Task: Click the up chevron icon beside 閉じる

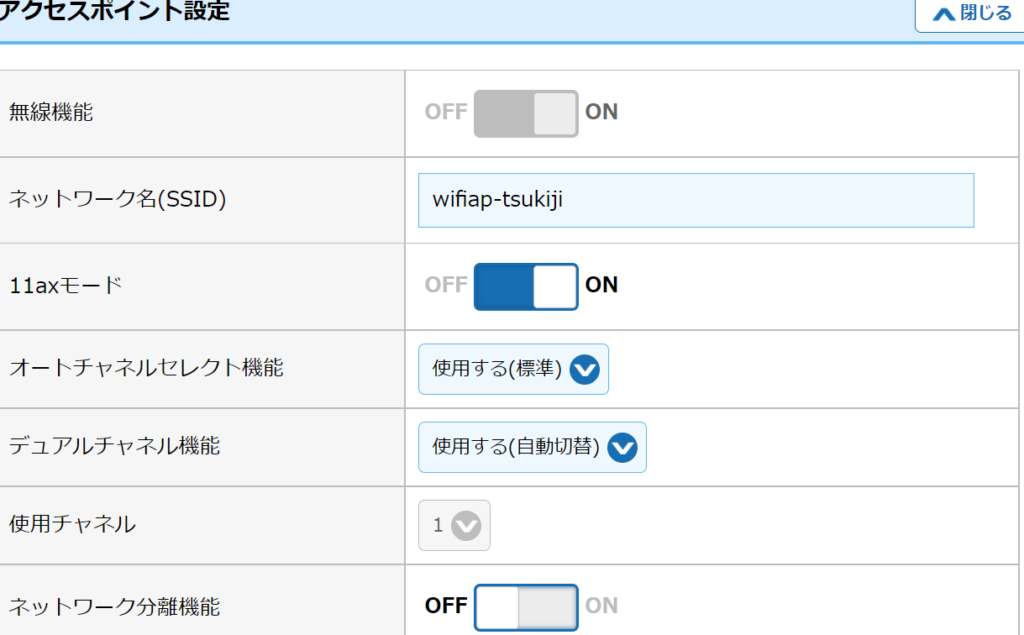Action: (x=944, y=15)
